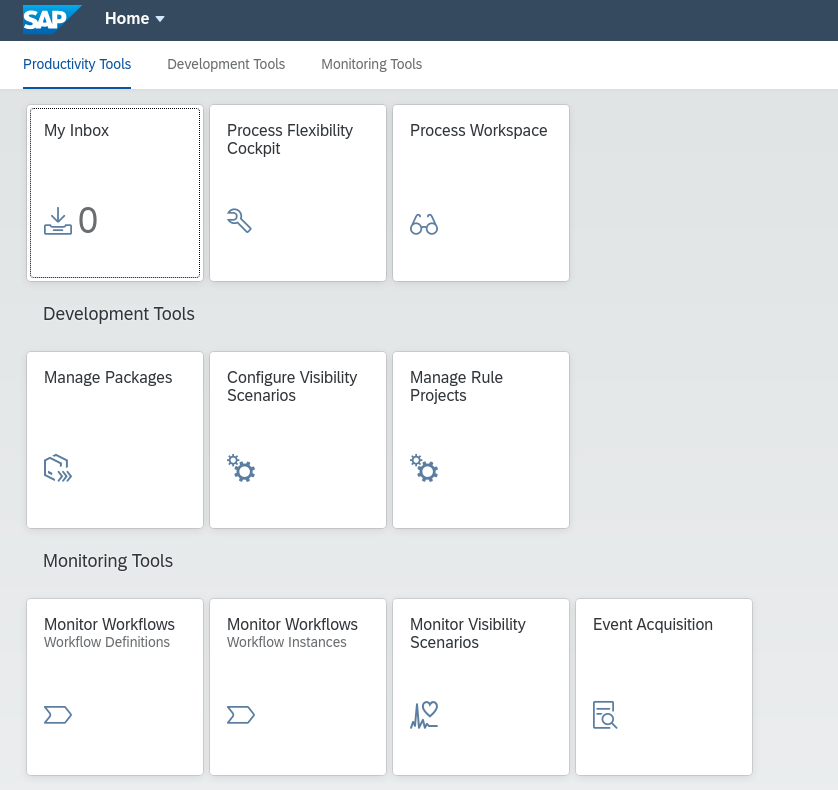Open the My Inbox tile title

pos(77,130)
